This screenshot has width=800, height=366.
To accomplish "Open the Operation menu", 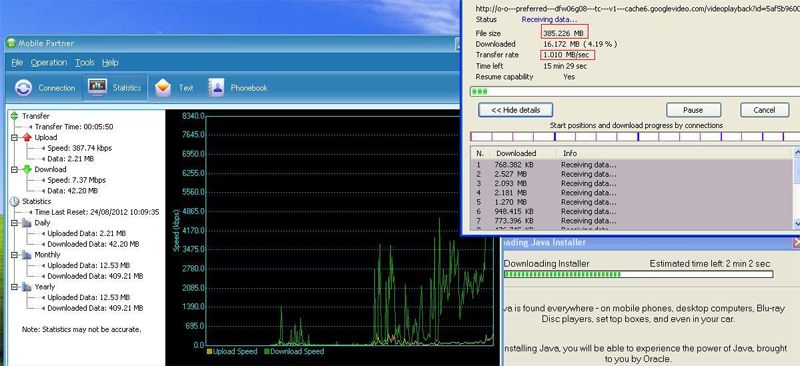I will pyautogui.click(x=49, y=63).
